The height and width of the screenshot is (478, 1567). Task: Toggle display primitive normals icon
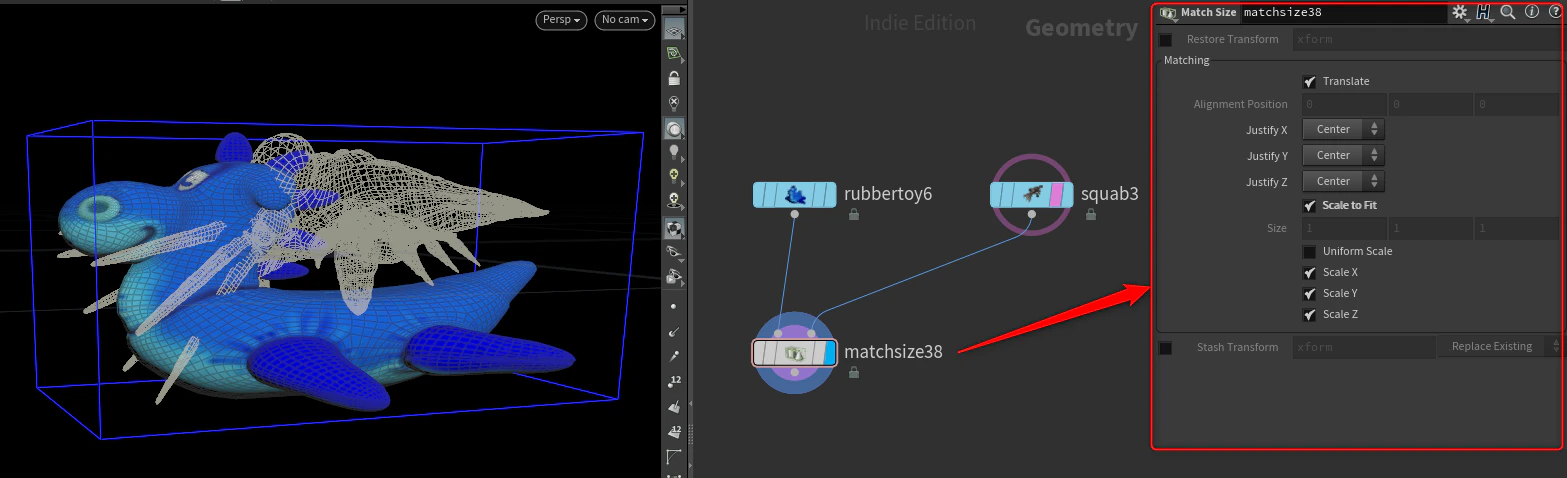[673, 406]
